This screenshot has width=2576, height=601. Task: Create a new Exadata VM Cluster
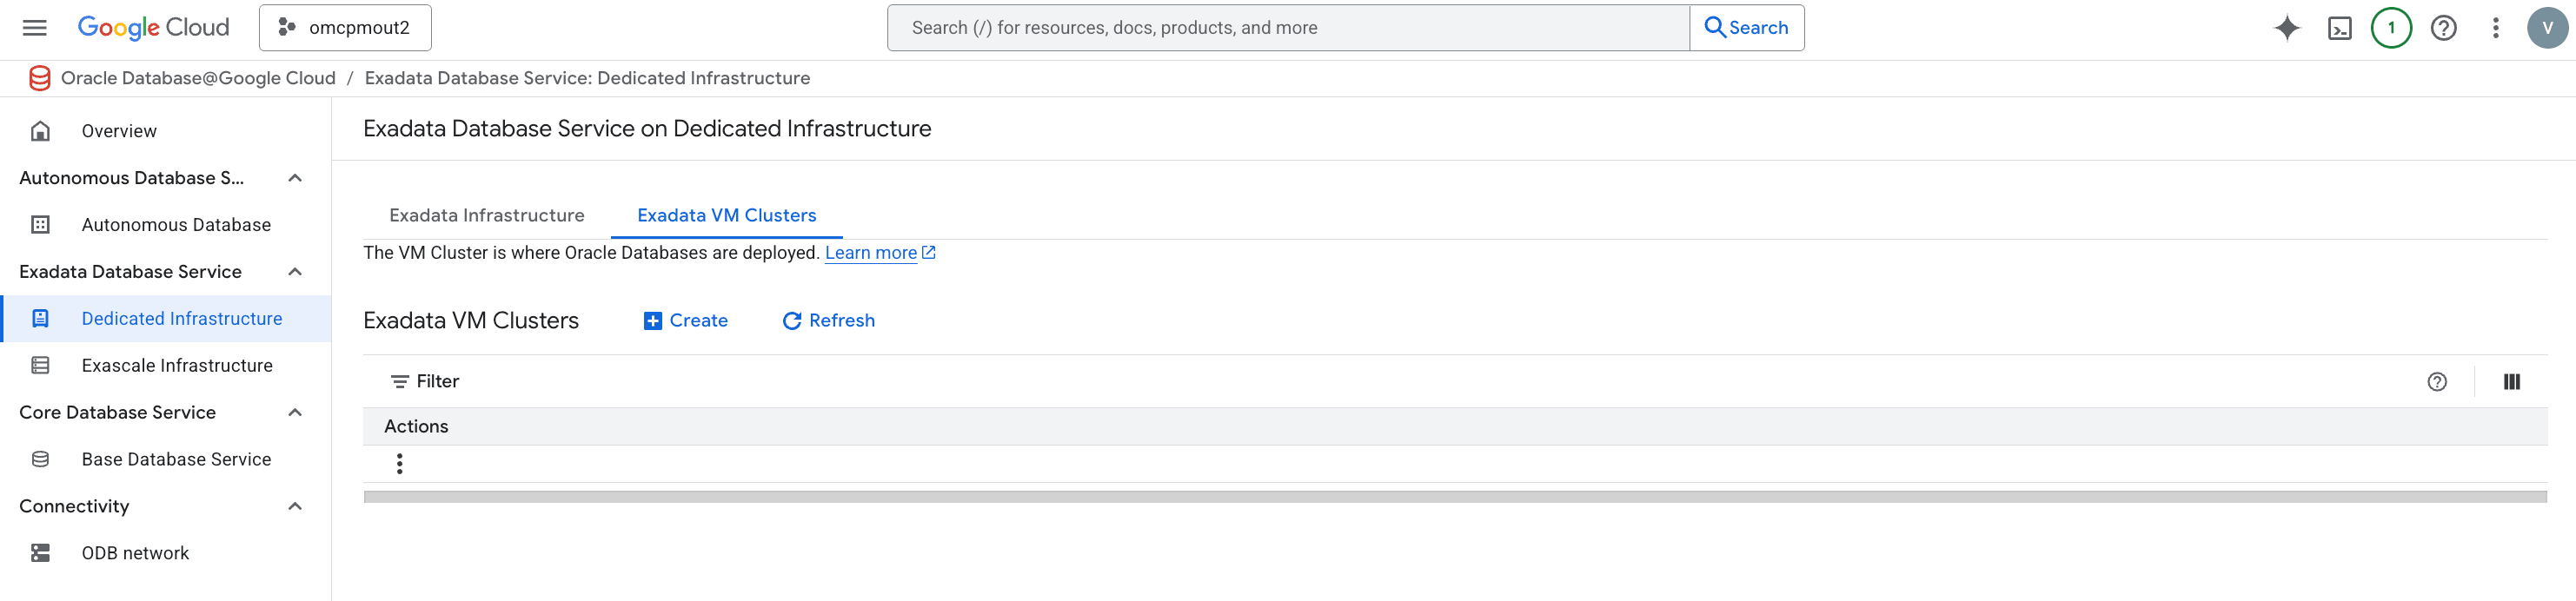click(x=686, y=320)
